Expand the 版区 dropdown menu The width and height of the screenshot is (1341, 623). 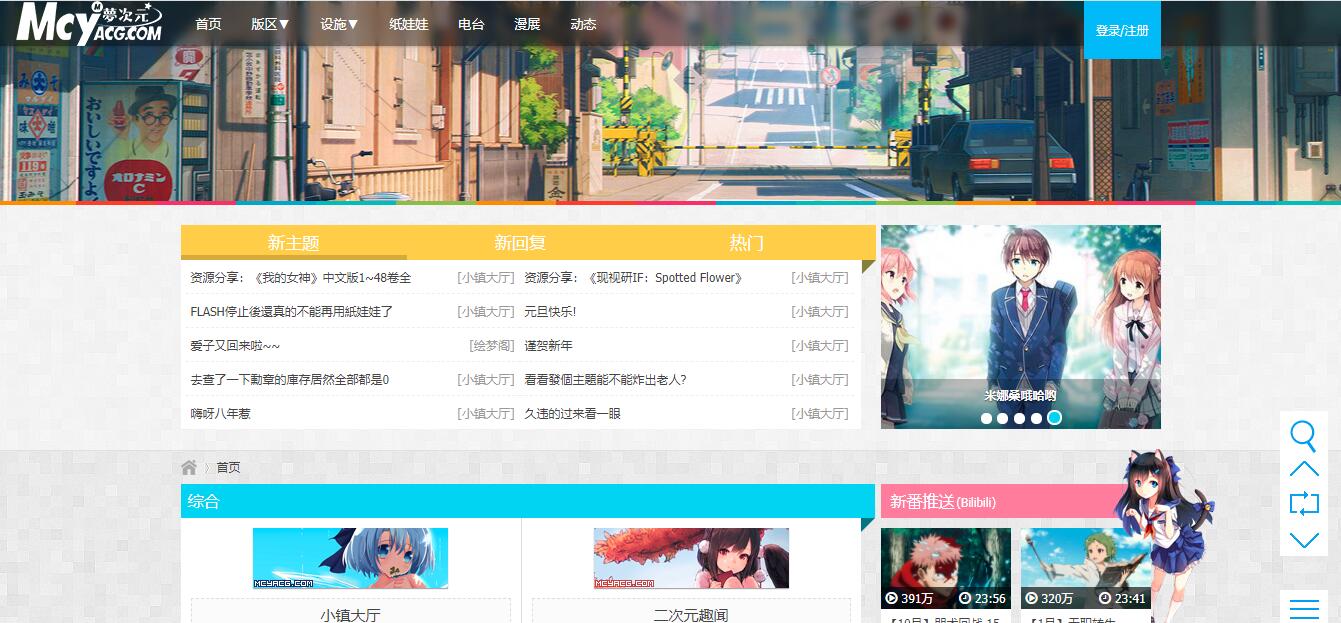point(270,24)
